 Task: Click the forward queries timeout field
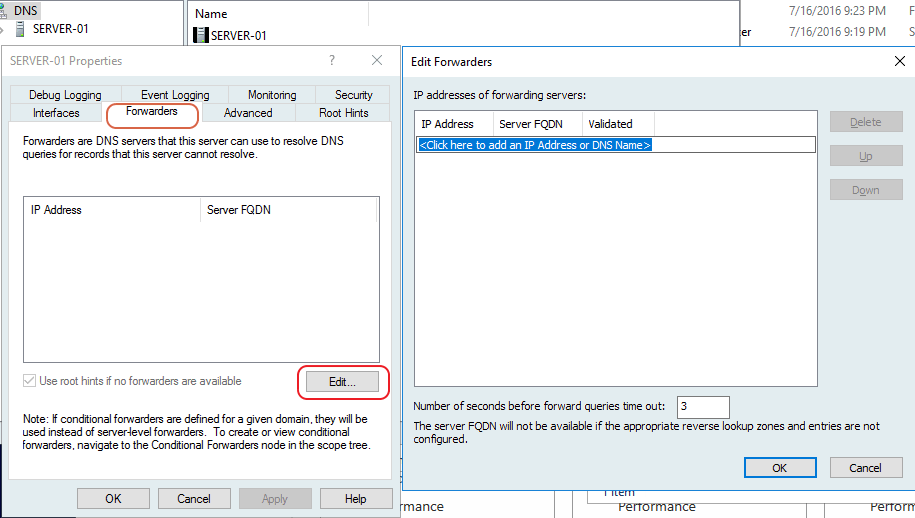[x=703, y=407]
